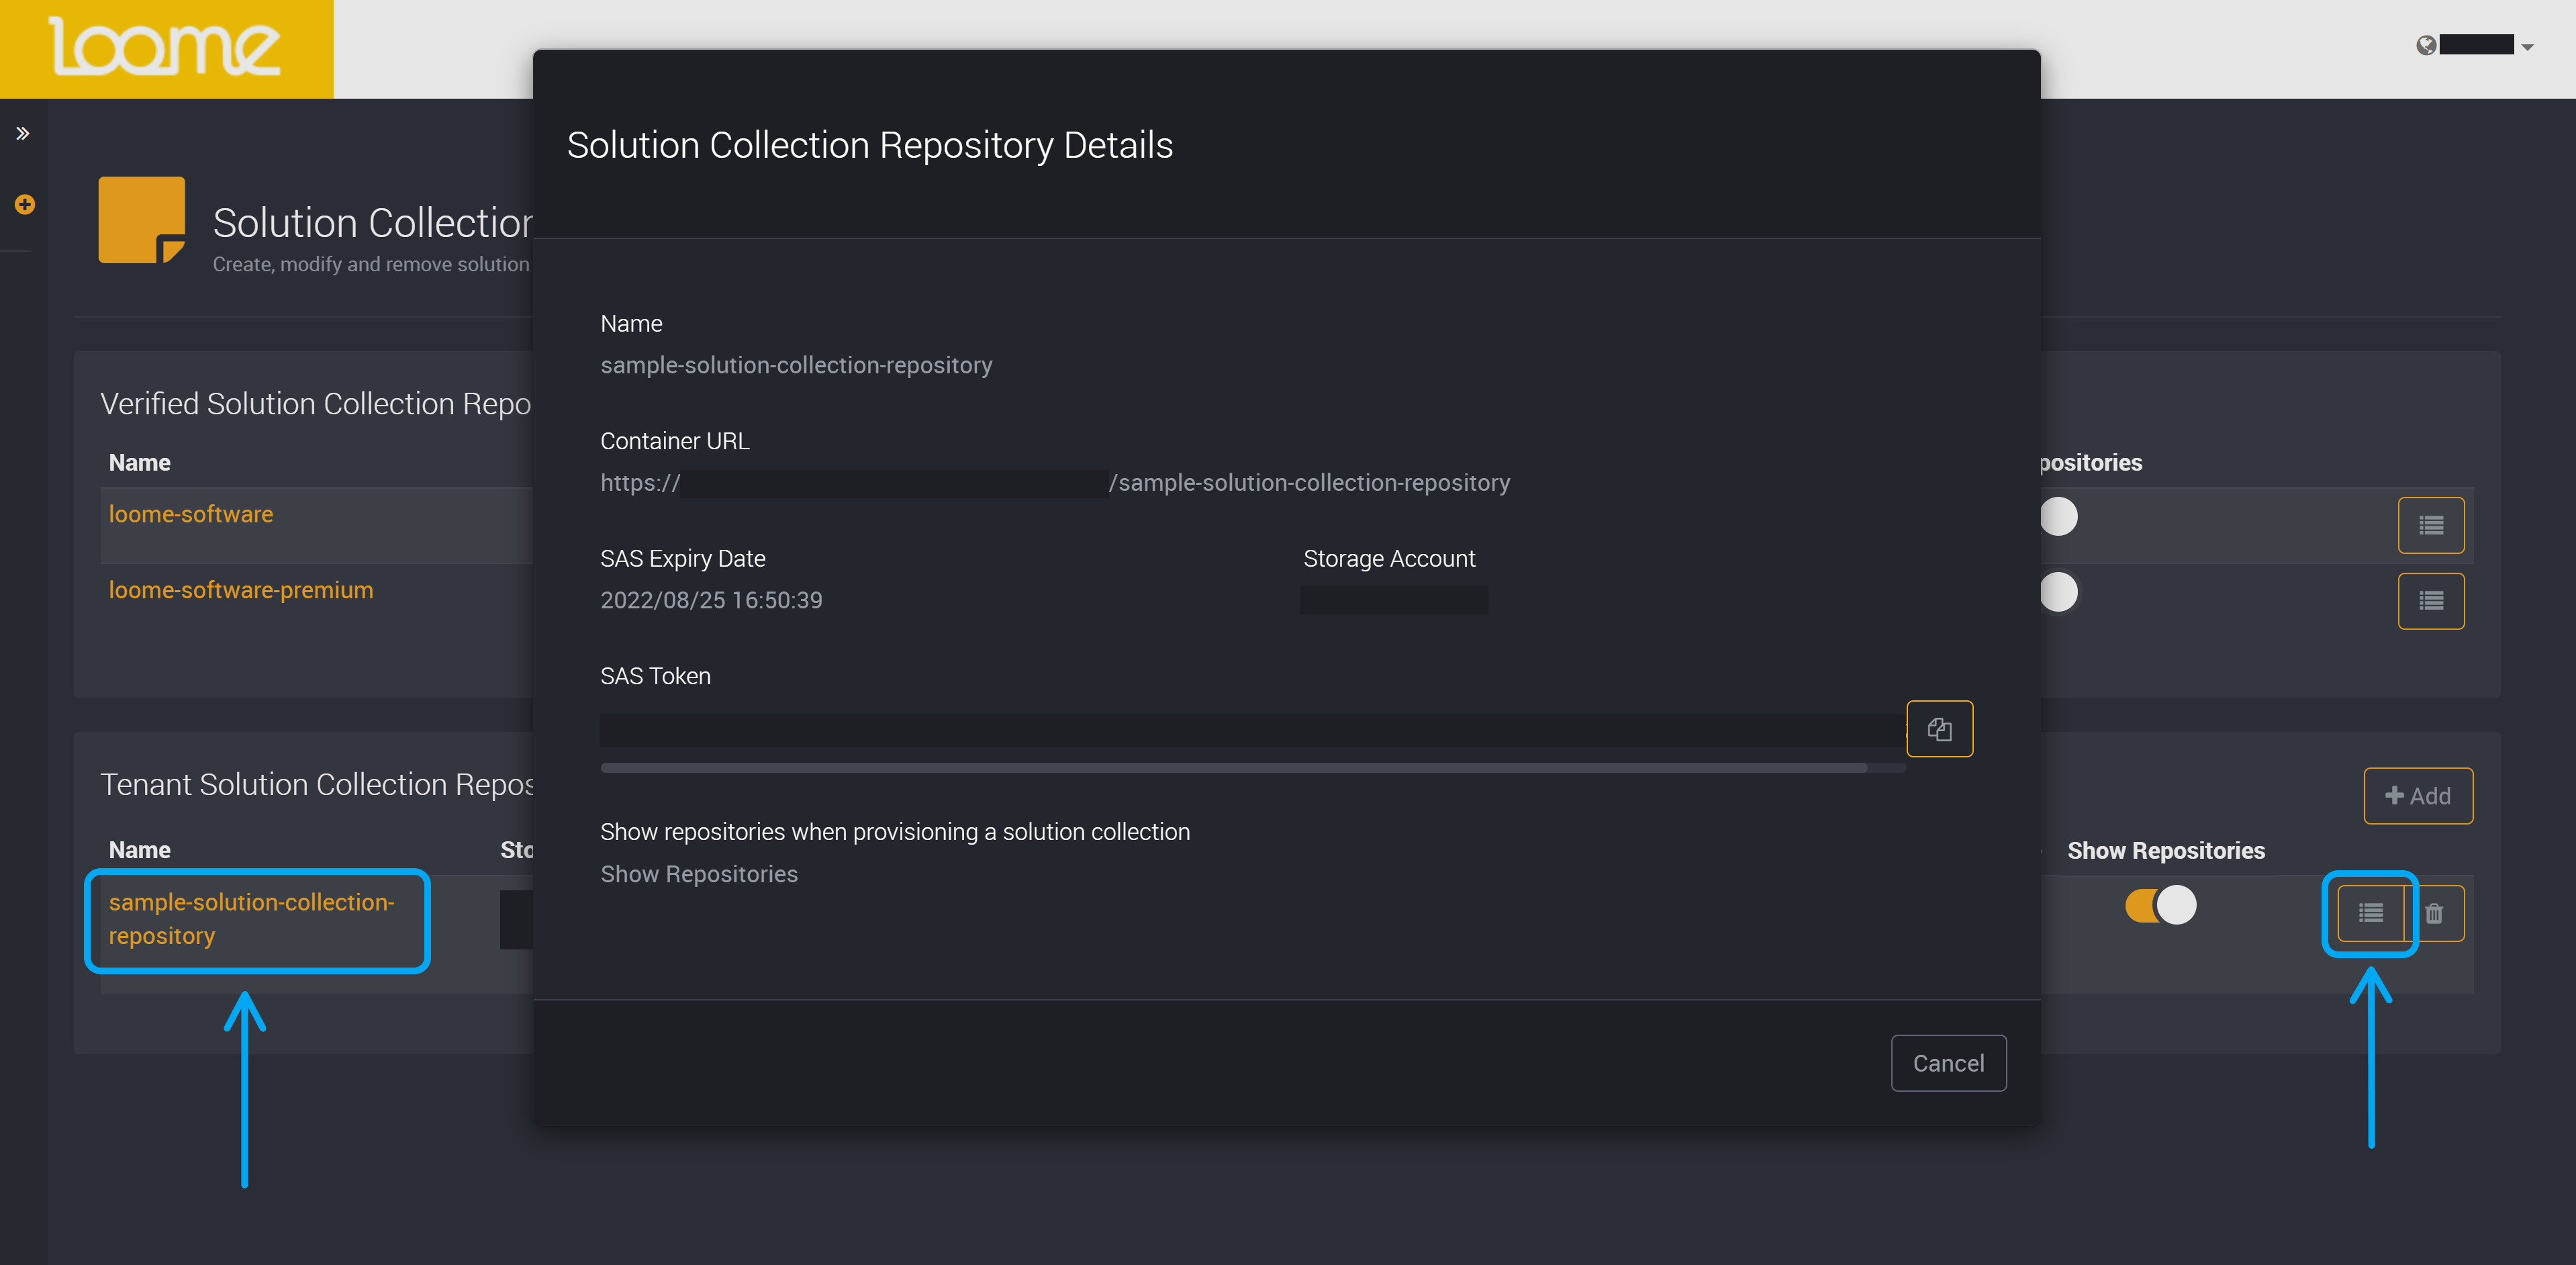
Task: Click the SAS Token field
Action: tap(1252, 731)
